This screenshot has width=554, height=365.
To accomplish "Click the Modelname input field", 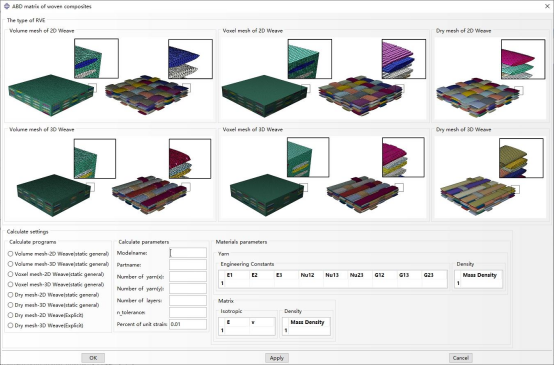I will coord(188,253).
